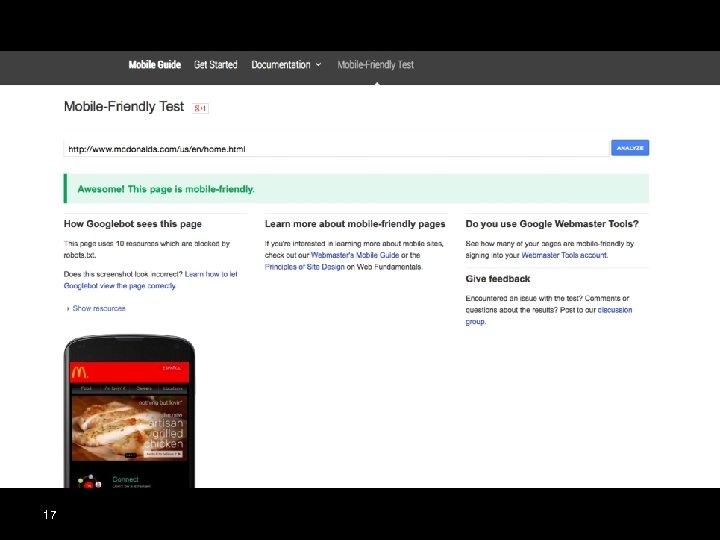
Task: Open the Mobile Guide home link
Action: 155,65
